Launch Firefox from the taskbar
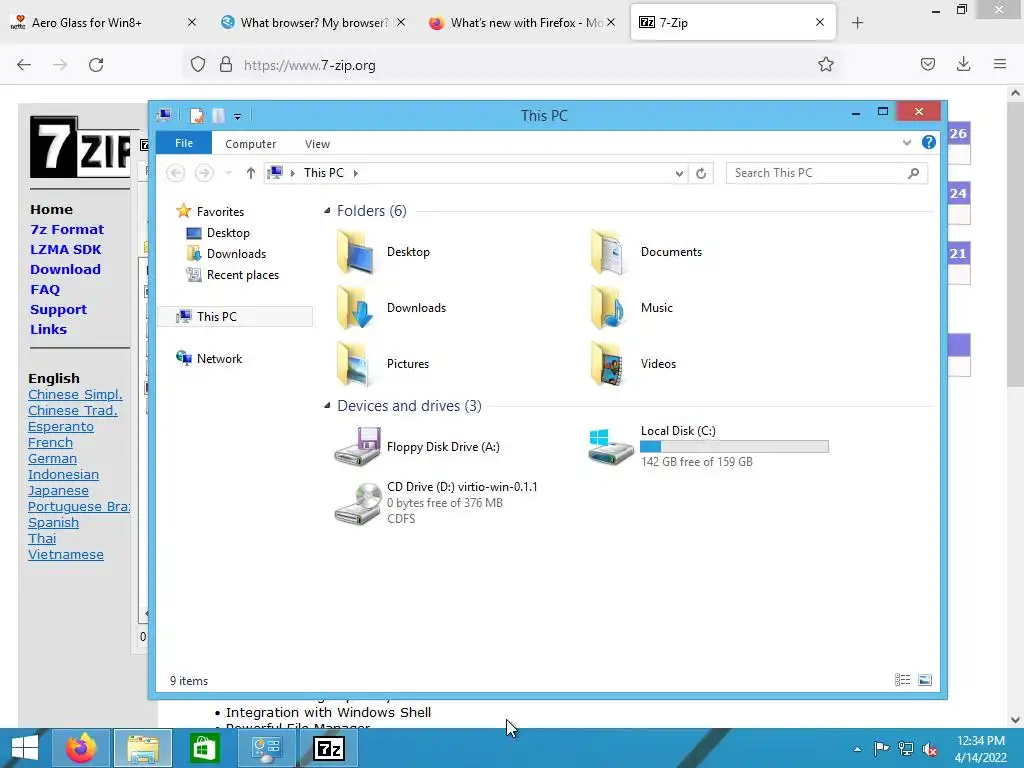 (x=81, y=748)
